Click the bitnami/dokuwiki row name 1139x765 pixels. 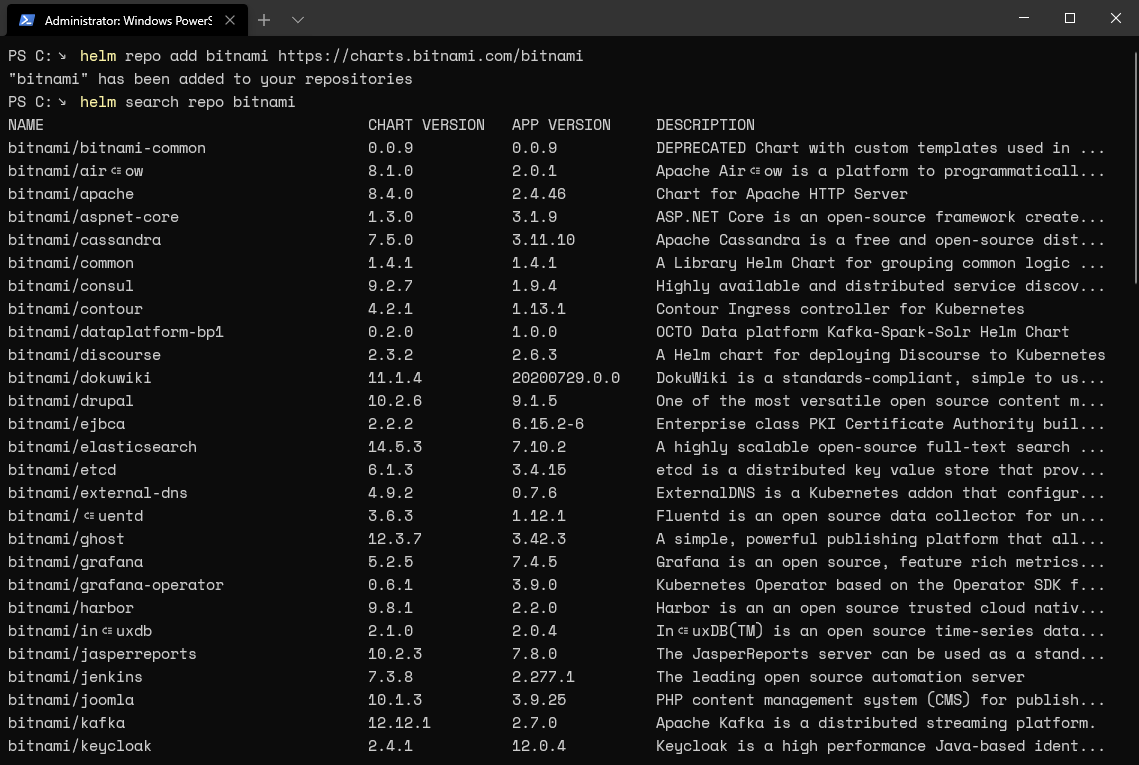79,378
